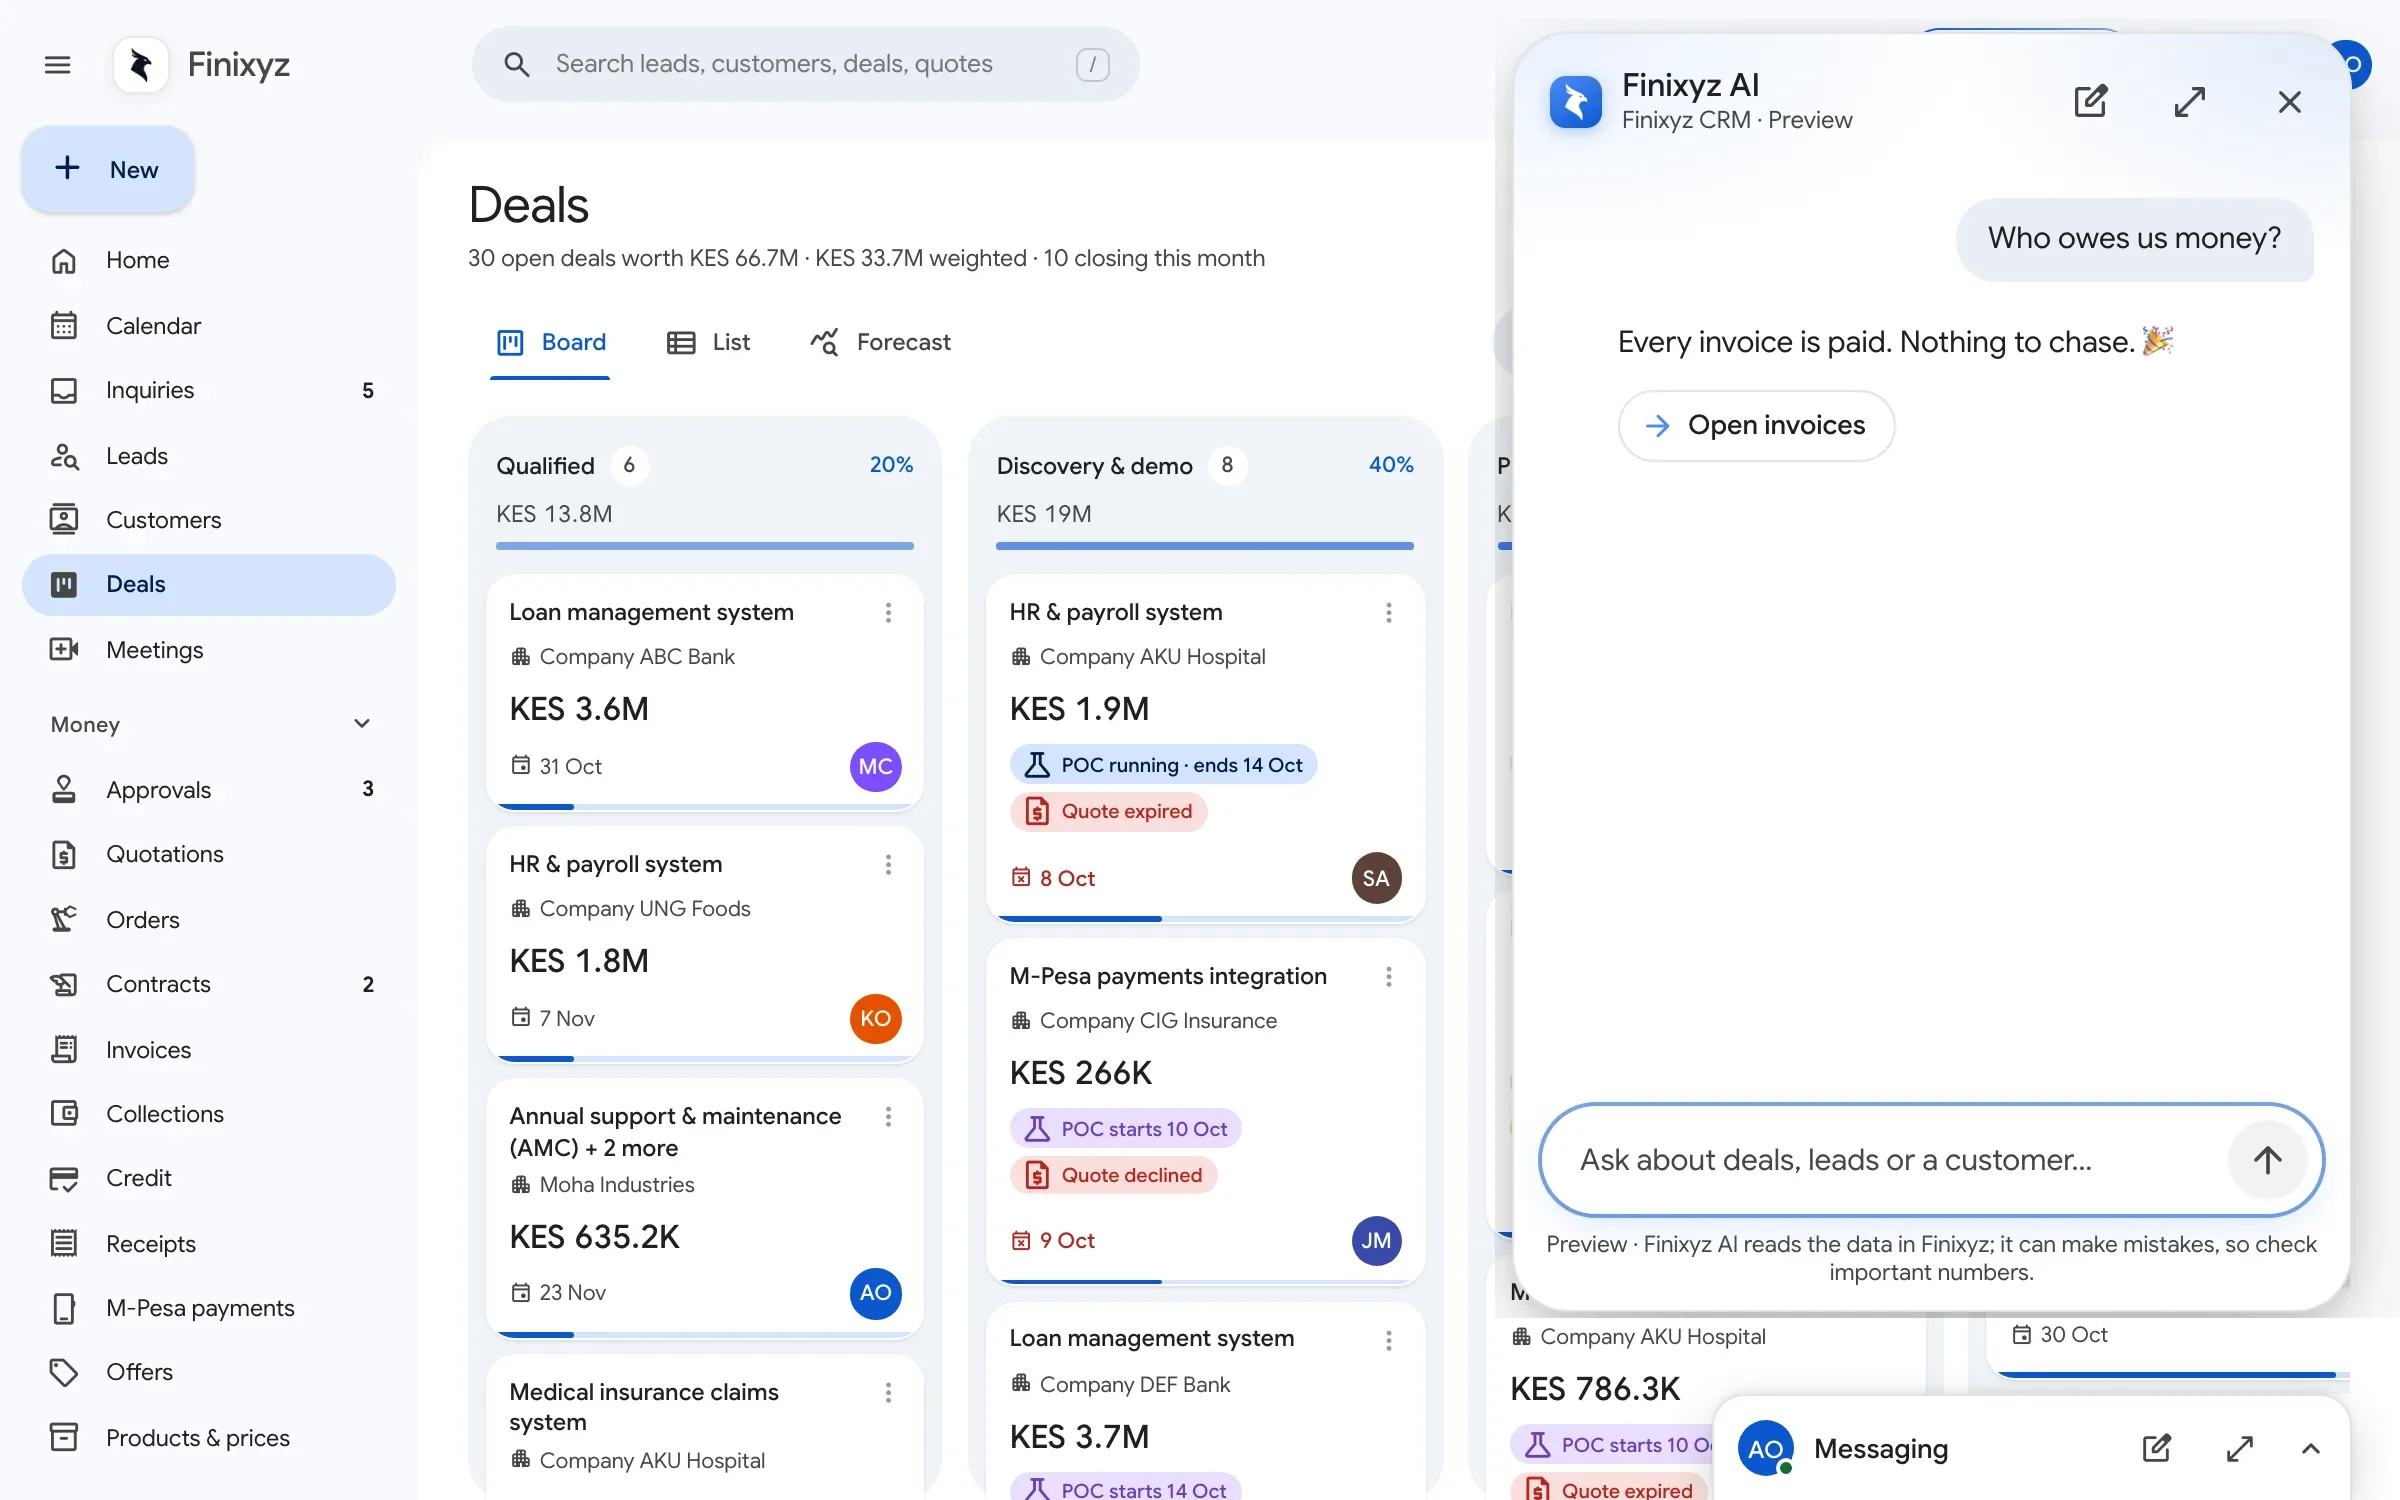
Task: Click the KO owner avatar
Action: click(x=875, y=1018)
